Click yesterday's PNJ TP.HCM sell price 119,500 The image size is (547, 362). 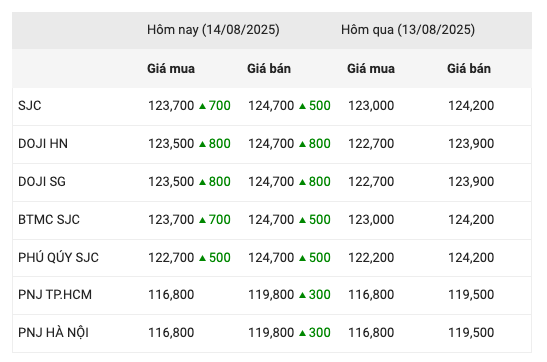click(471, 295)
